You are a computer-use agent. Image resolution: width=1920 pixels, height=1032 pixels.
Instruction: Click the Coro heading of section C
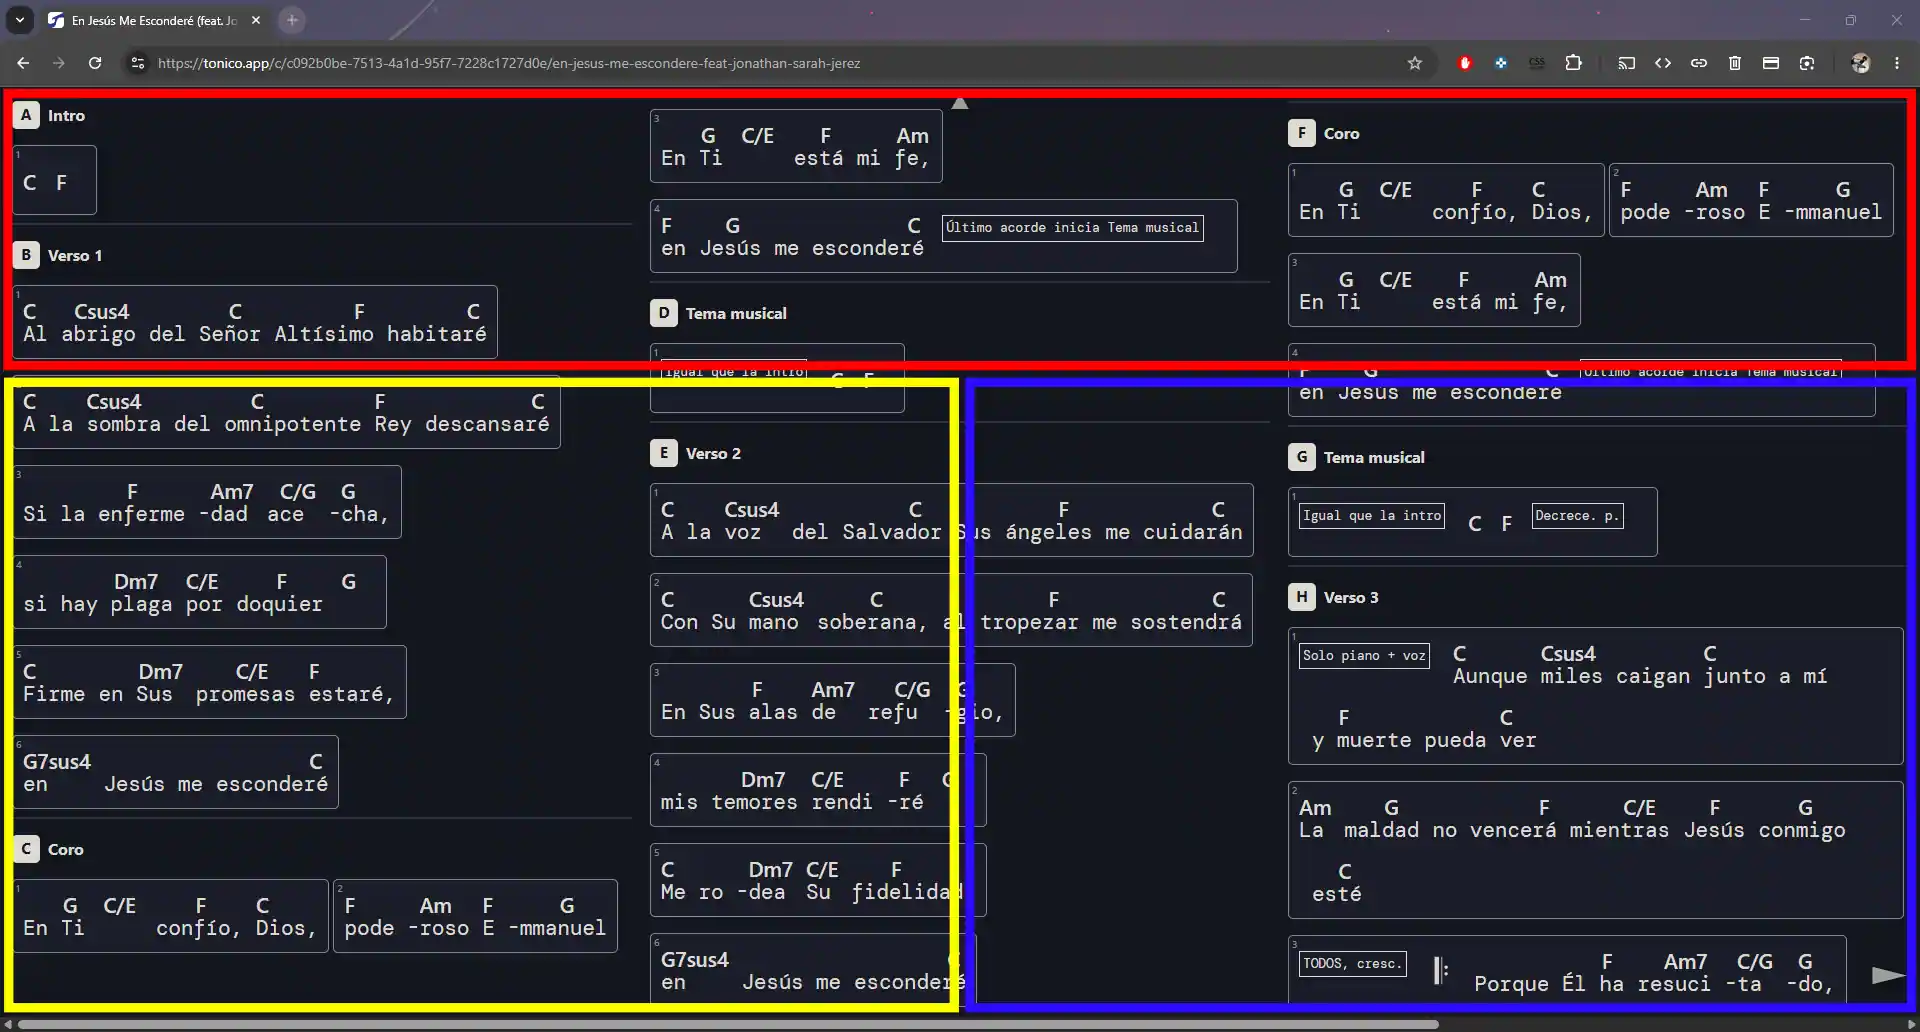point(66,849)
